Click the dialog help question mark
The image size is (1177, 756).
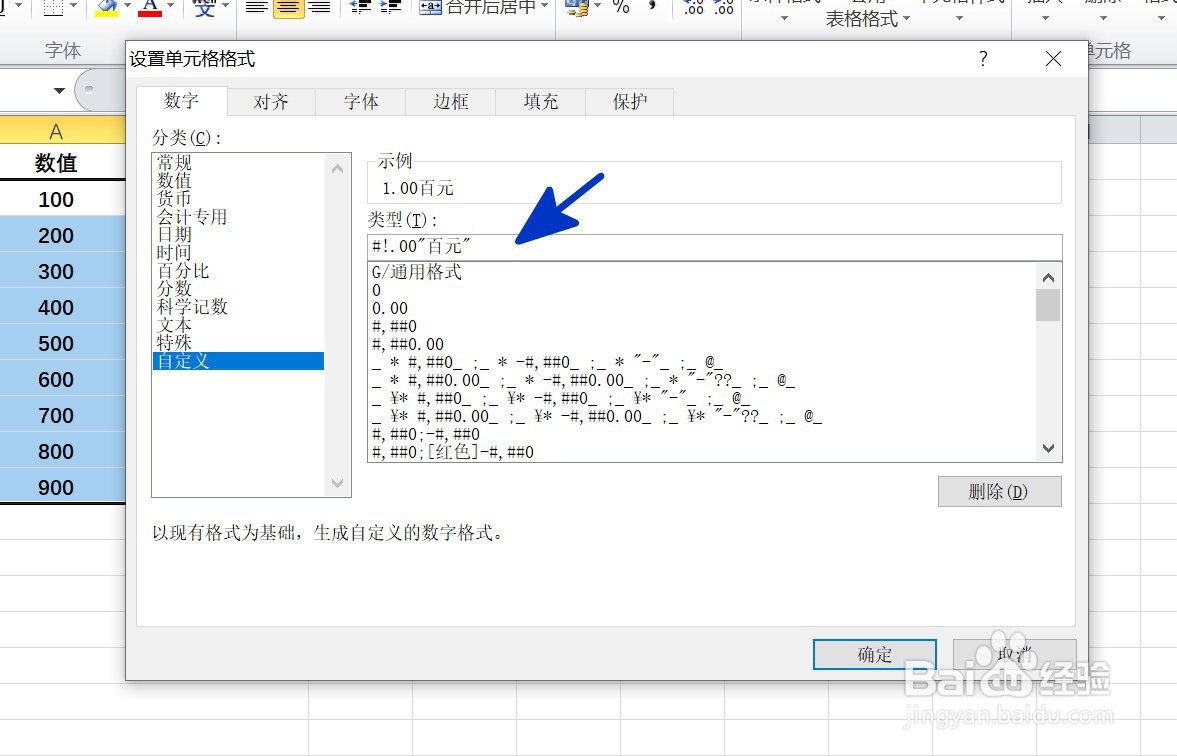click(983, 59)
